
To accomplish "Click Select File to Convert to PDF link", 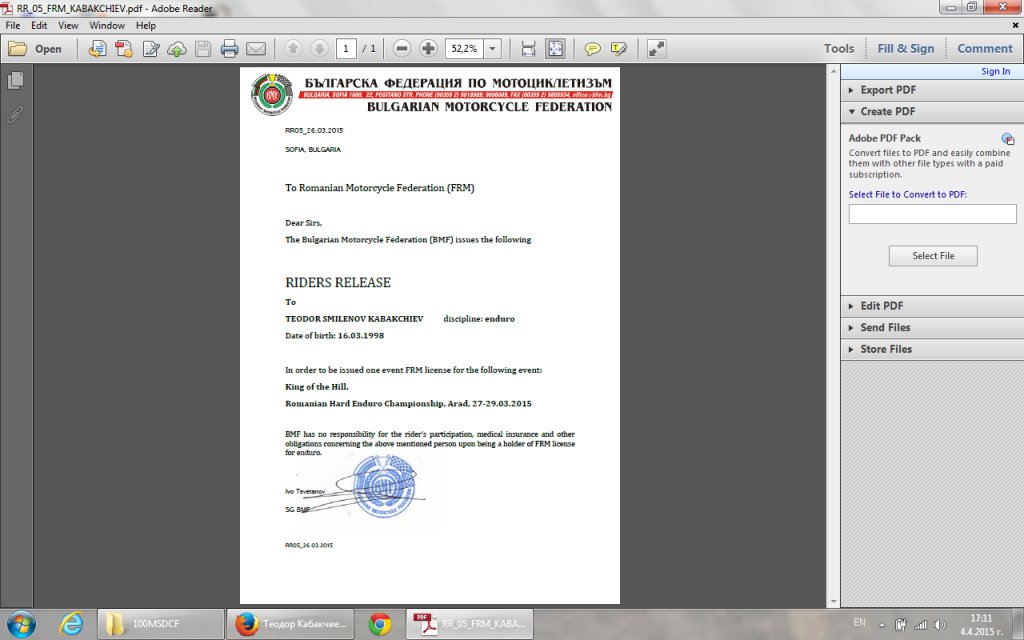I will (x=908, y=195).
